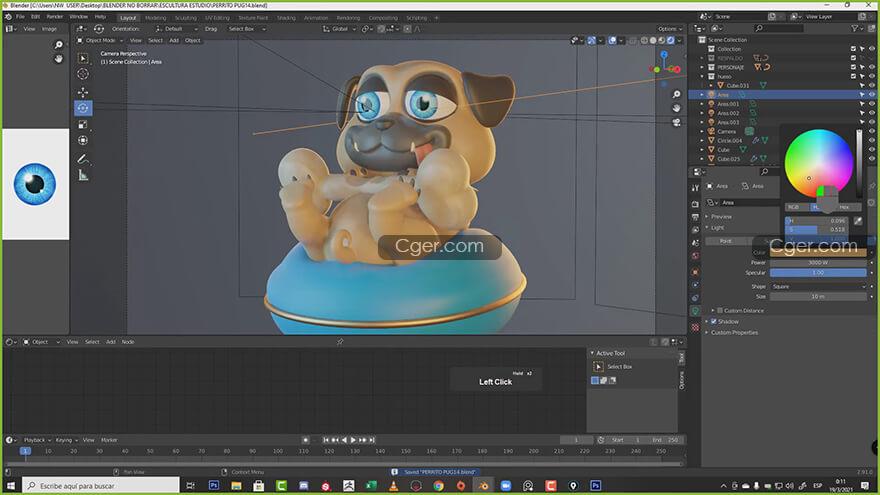The height and width of the screenshot is (495, 880).
Task: Select the Select Box tool in viewport toolbar
Action: pyautogui.click(x=83, y=58)
